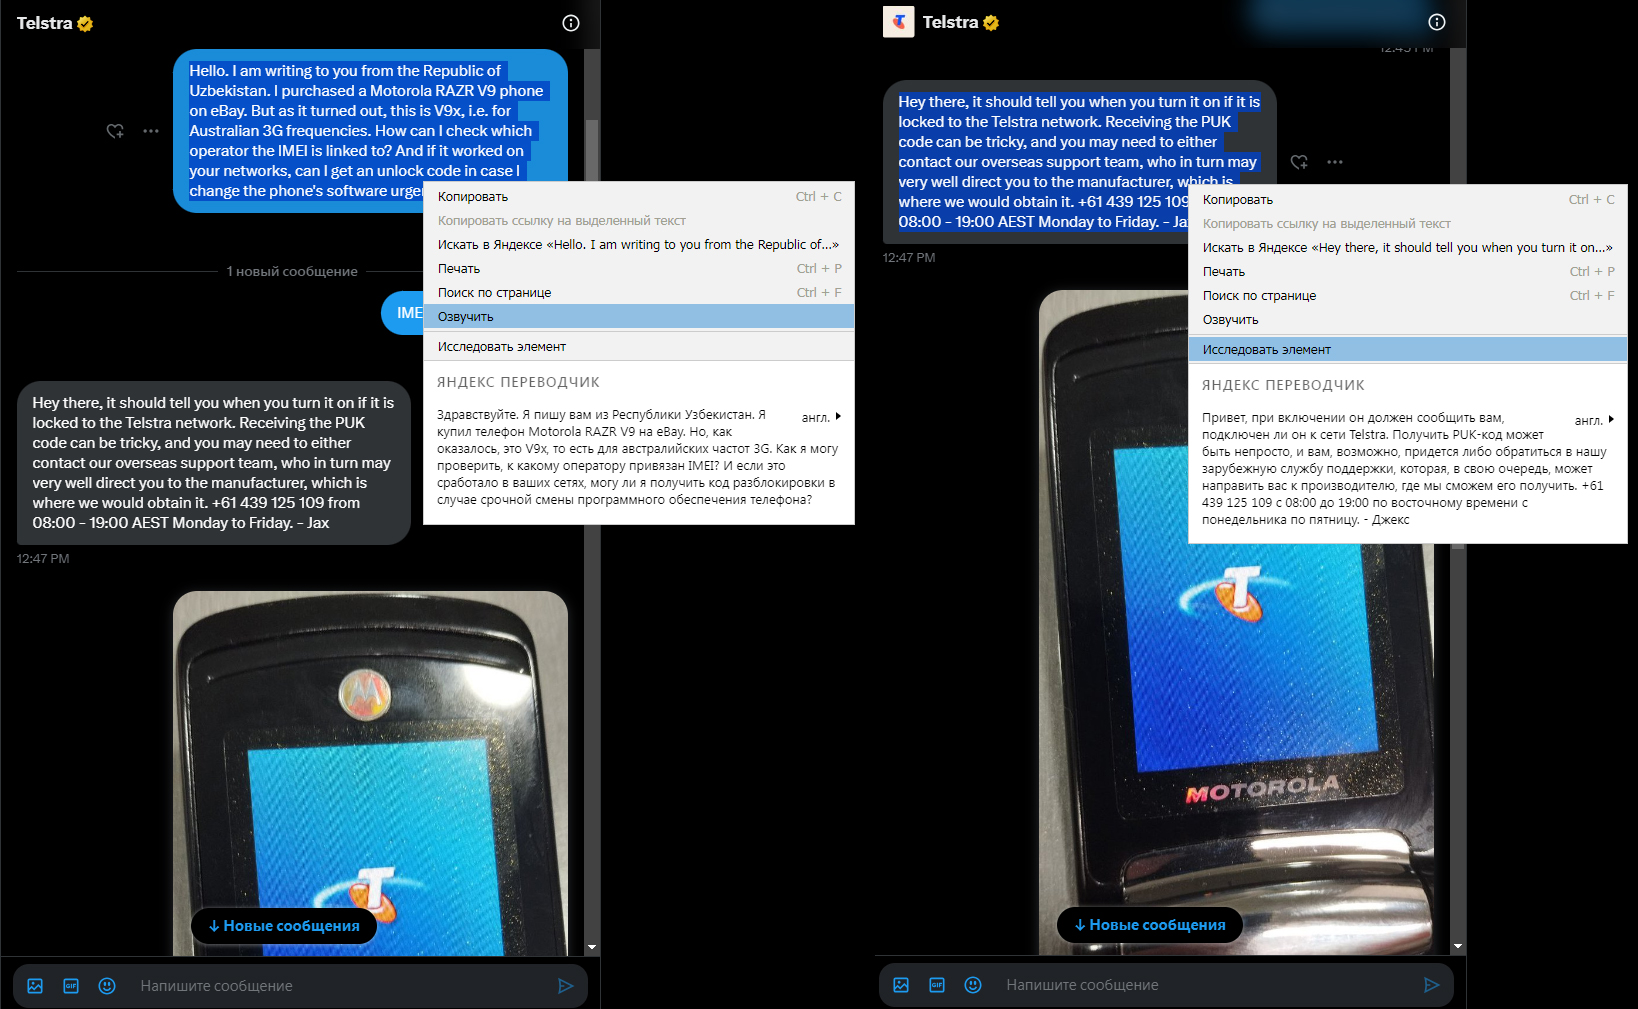Click ЯНДЕКС ПЕРЕВОДЧИК heading in right menu
Screen dimensions: 1638x1009
(x=1283, y=385)
